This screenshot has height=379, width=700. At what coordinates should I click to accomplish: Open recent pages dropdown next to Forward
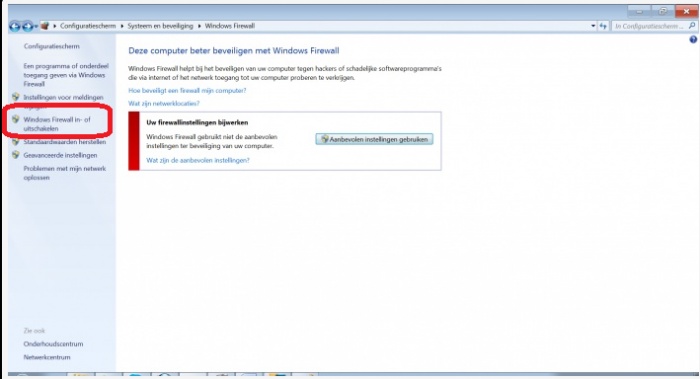(36, 26)
